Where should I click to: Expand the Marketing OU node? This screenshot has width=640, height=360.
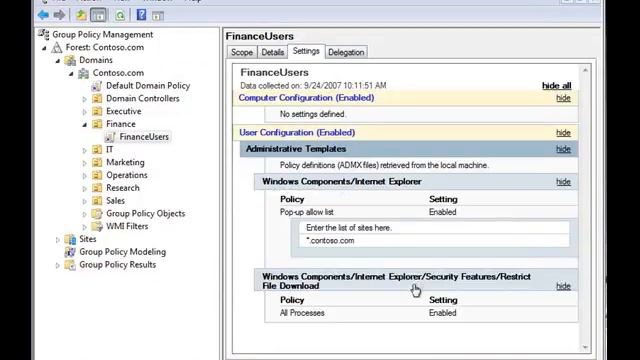(84, 163)
